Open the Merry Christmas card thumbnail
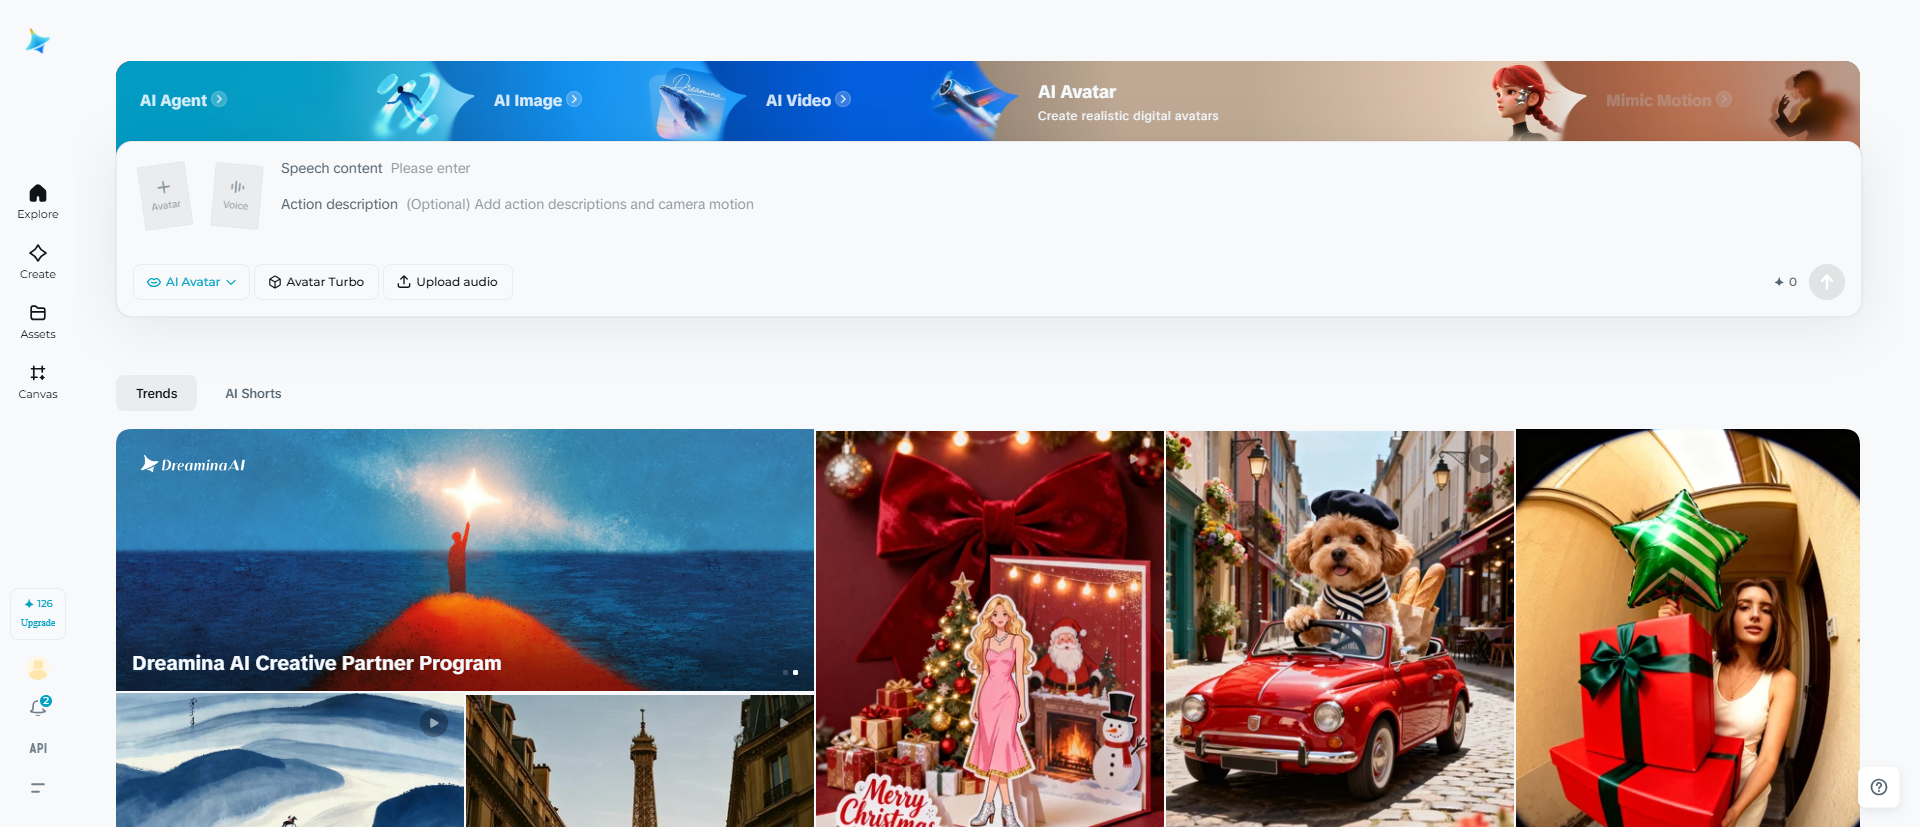 [x=990, y=629]
